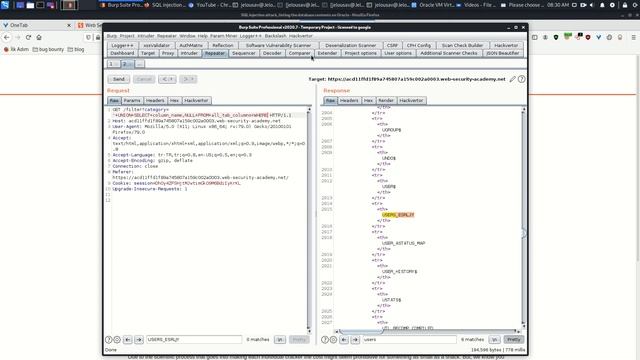Open the response search settings gear icon
This screenshot has height=360, width=640.
(333, 340)
